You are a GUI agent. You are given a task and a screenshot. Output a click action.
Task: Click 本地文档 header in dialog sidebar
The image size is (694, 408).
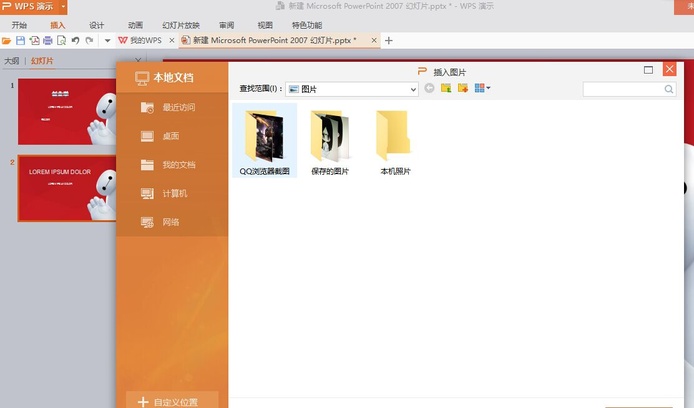pyautogui.click(x=173, y=78)
